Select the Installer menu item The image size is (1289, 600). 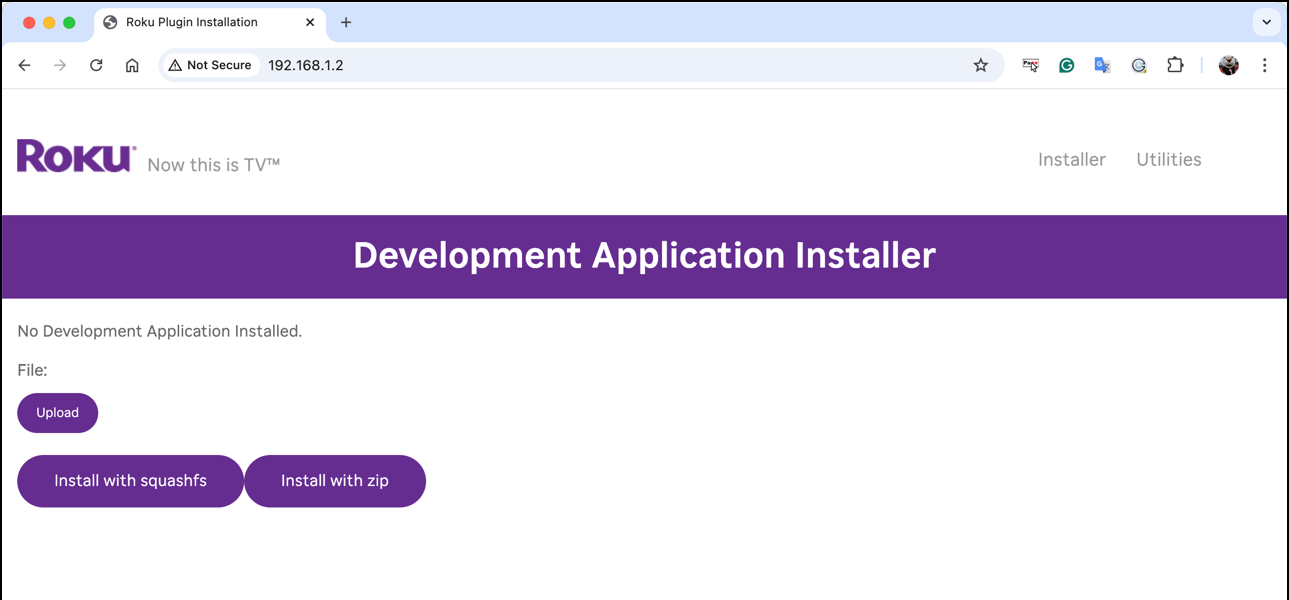tap(1072, 159)
